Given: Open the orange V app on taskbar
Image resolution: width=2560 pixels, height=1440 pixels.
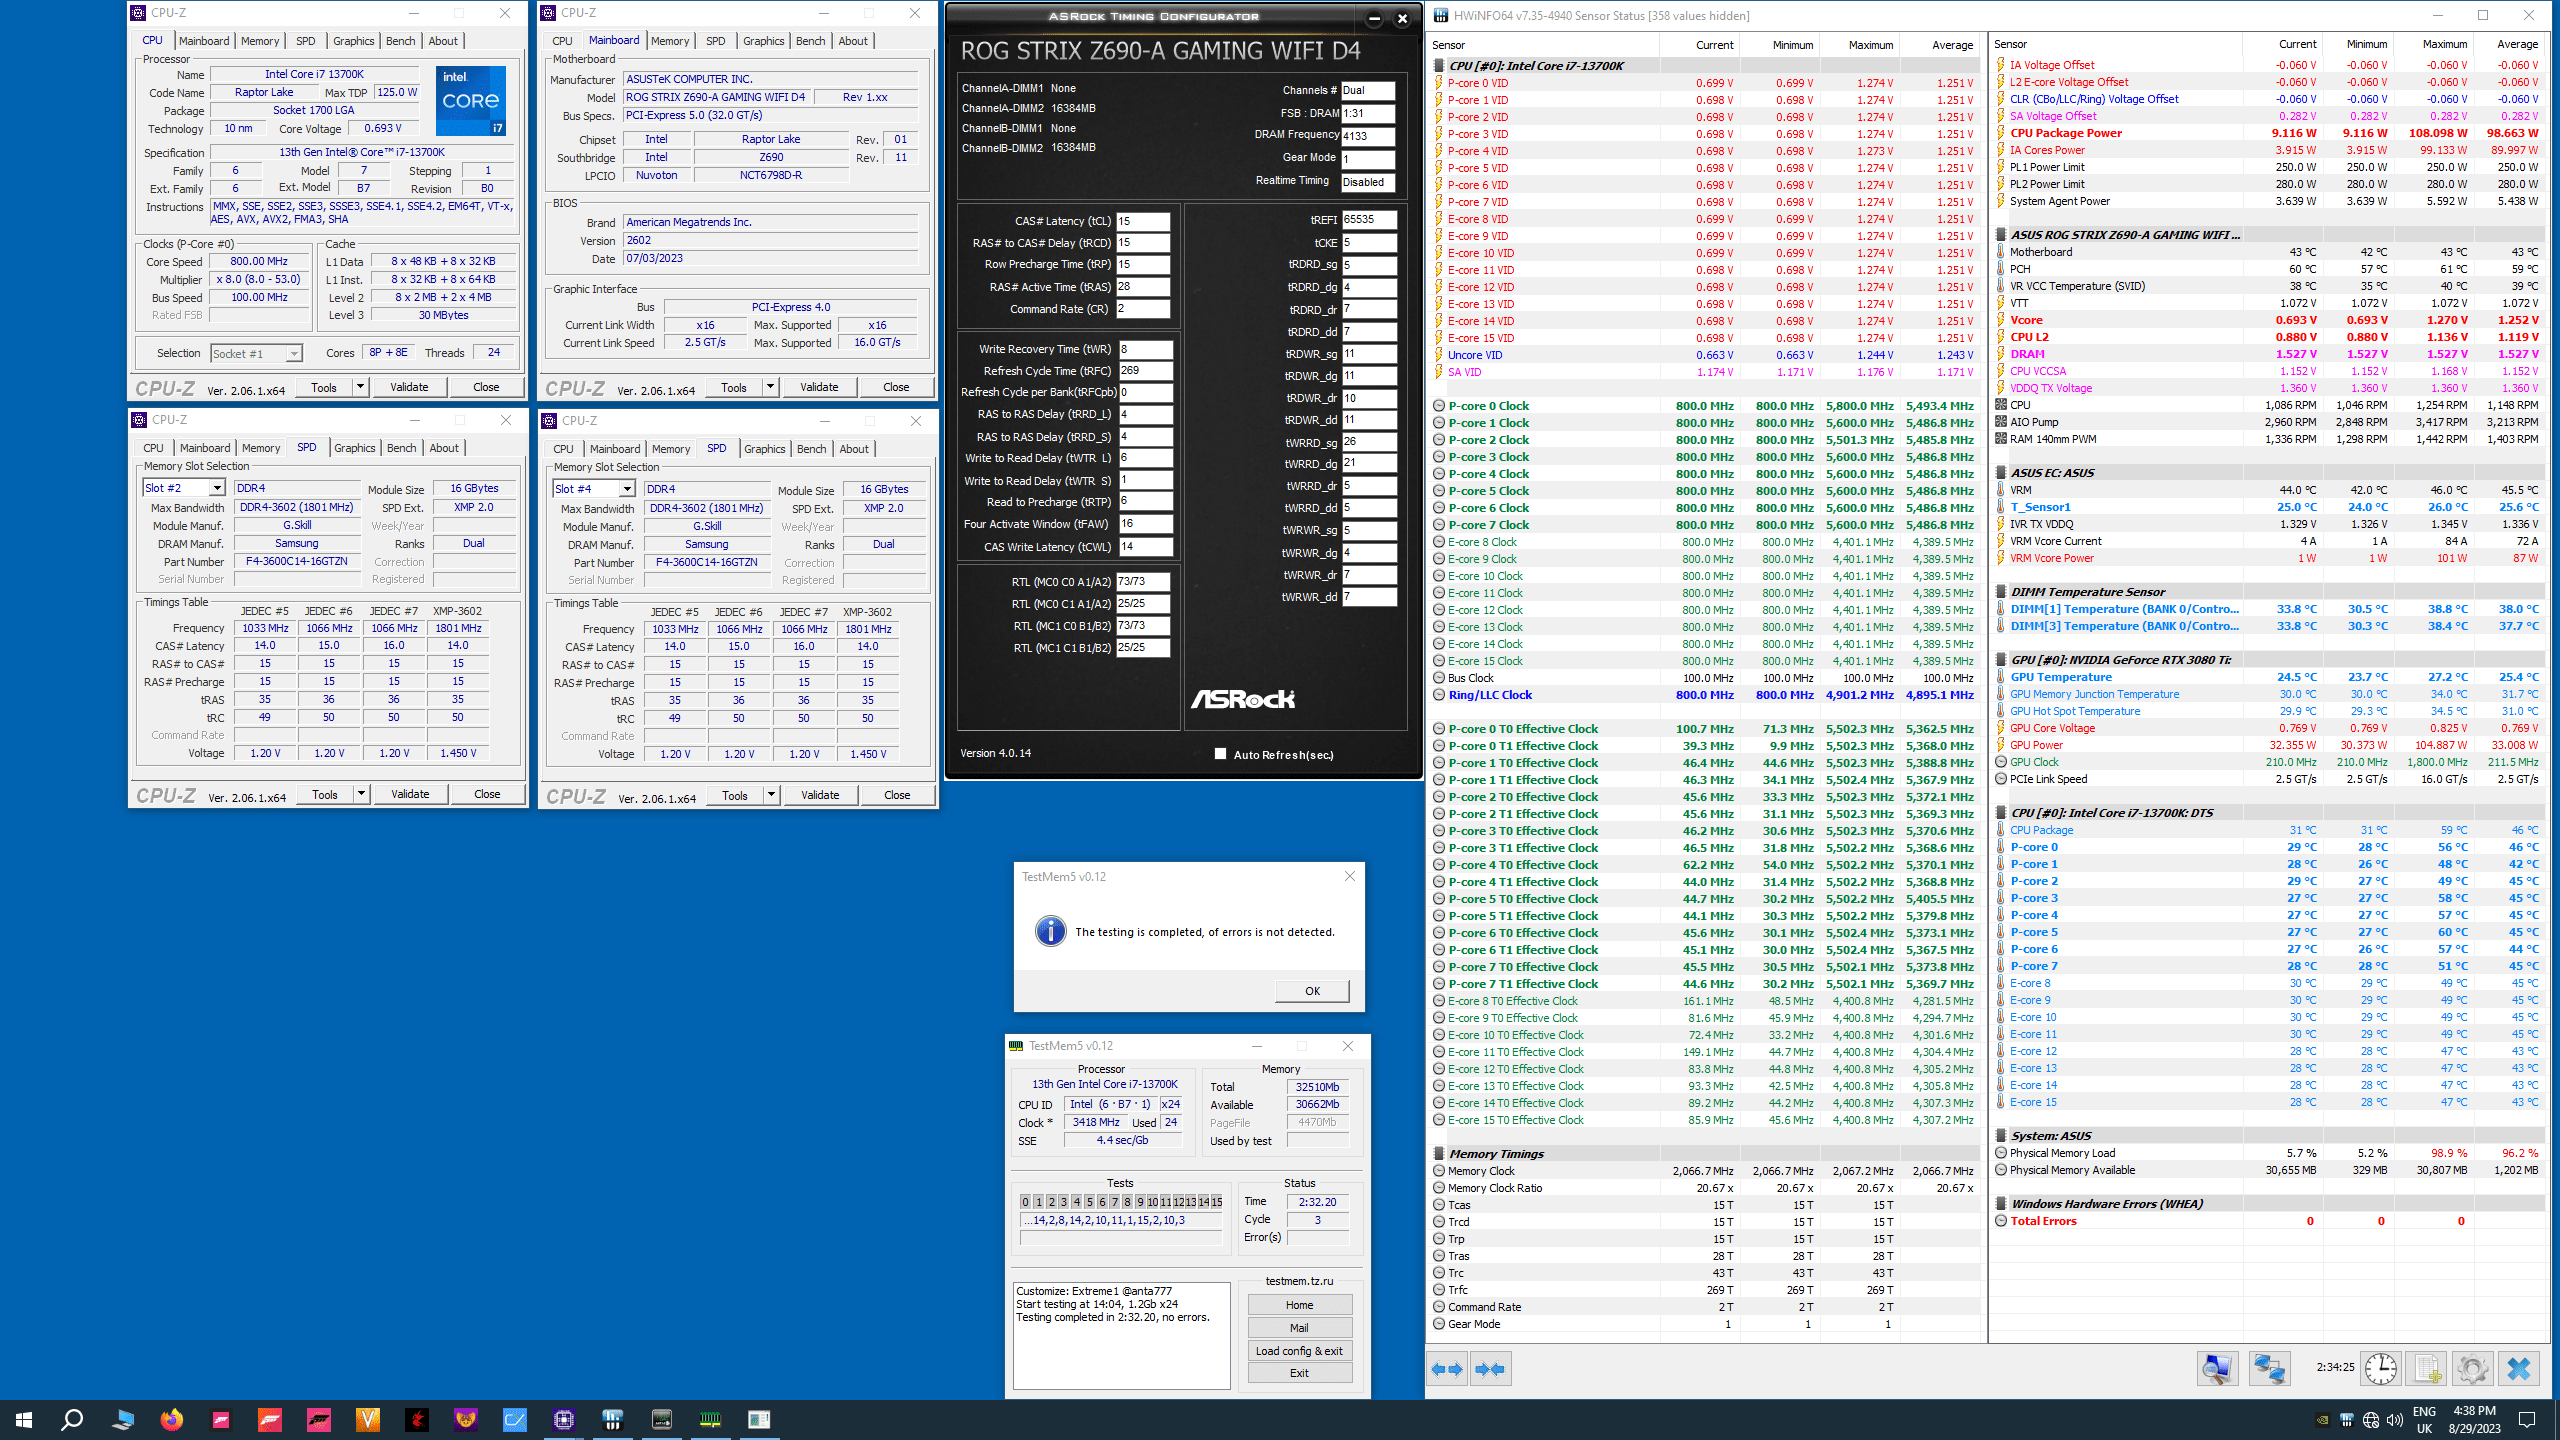Looking at the screenshot, I should click(368, 1419).
